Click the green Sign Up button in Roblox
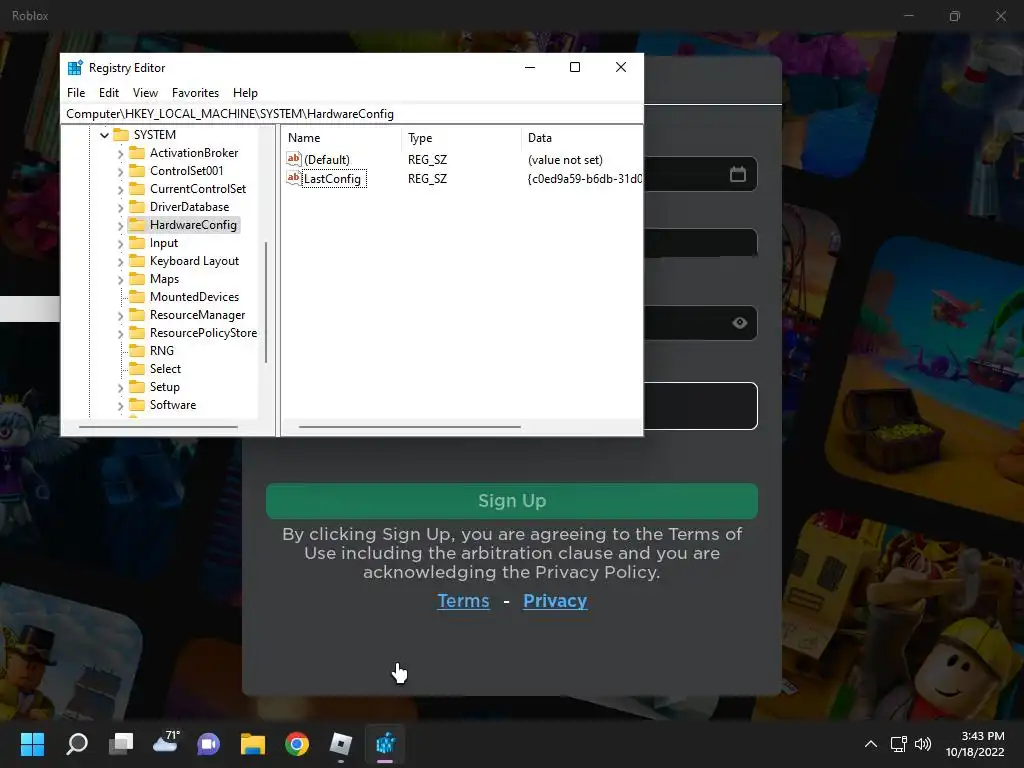Screen dimensions: 1024x768 [x=511, y=501]
